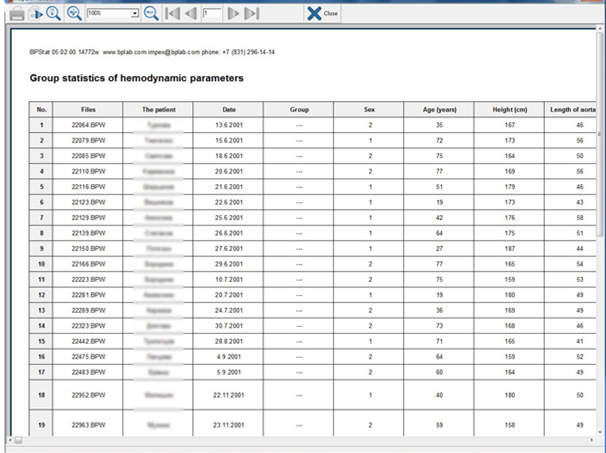The image size is (606, 453).
Task: Click the scroll right arrow
Action: 592,440
